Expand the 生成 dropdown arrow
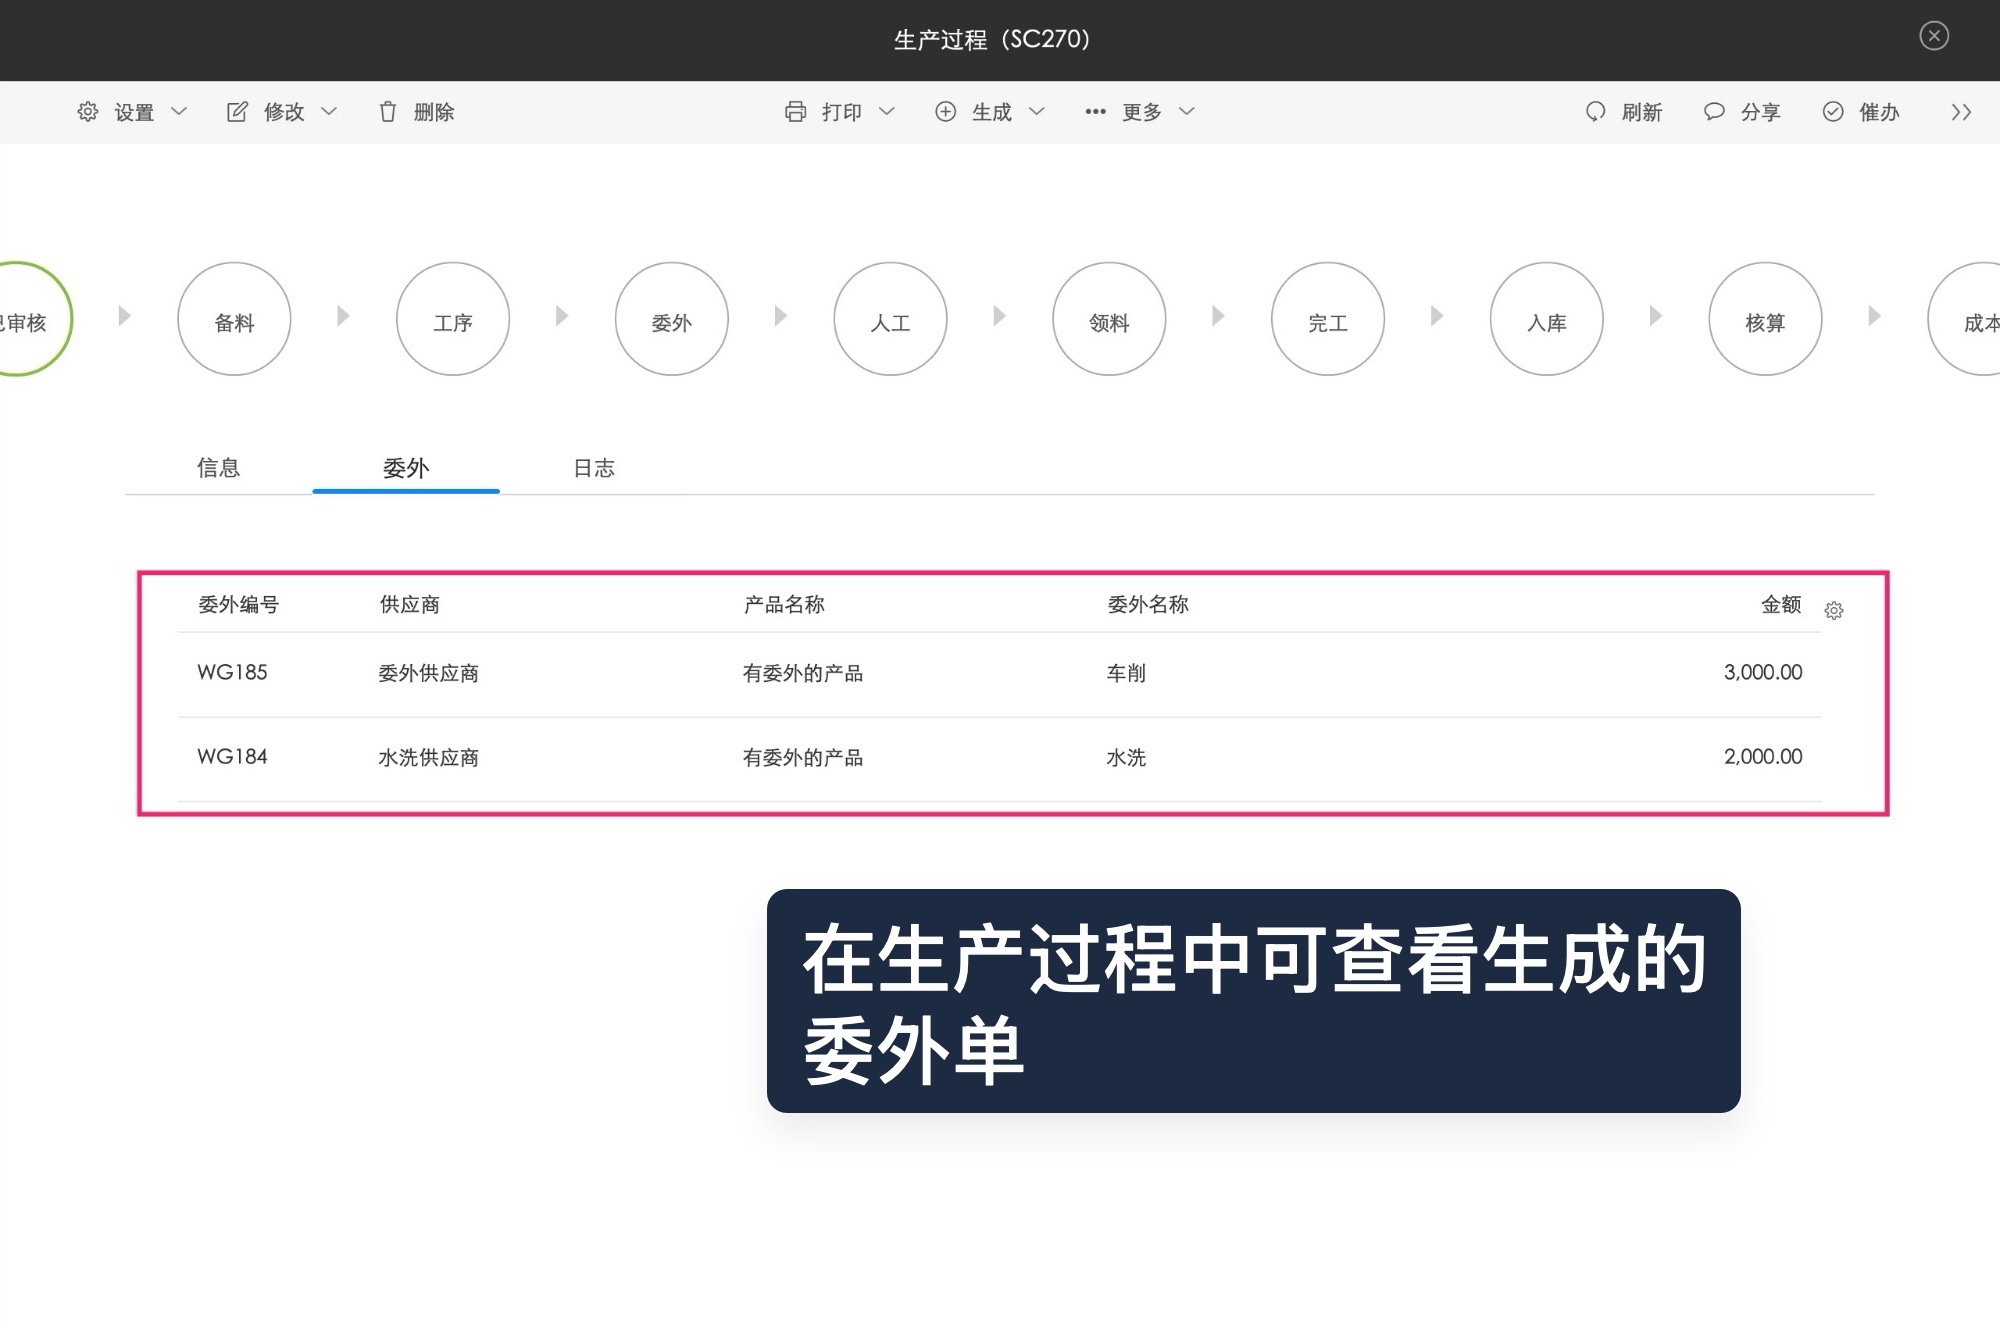Screen dimensions: 2000x1328 (1036, 112)
